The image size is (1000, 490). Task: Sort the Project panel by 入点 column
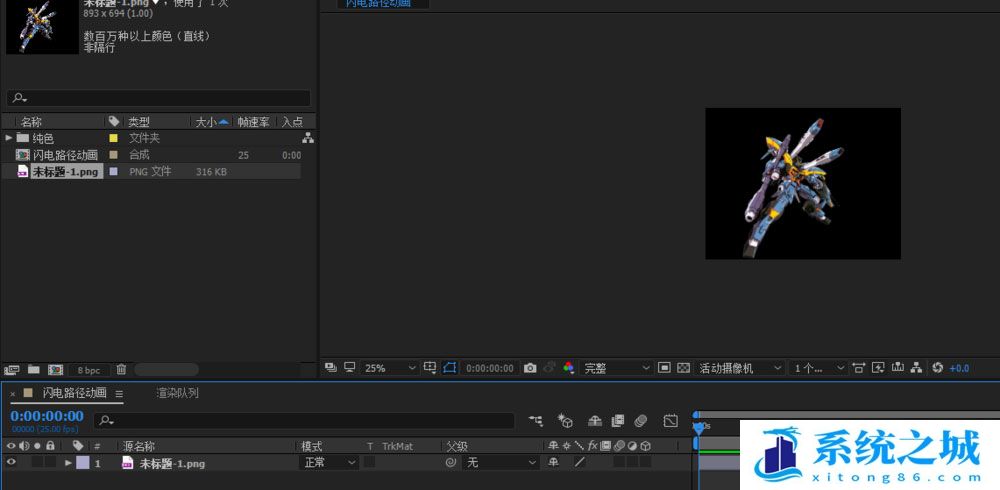pyautogui.click(x=293, y=122)
